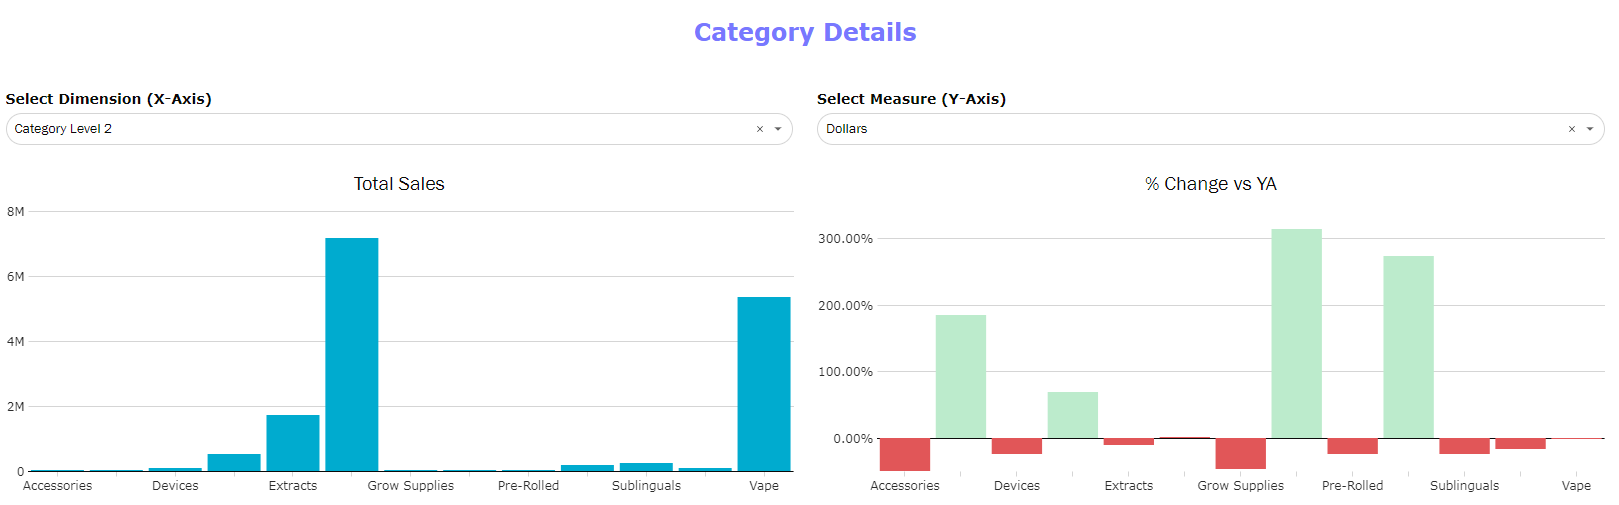Select green bar between Accessories and Devices labels
This screenshot has height=505, width=1619.
961,376
